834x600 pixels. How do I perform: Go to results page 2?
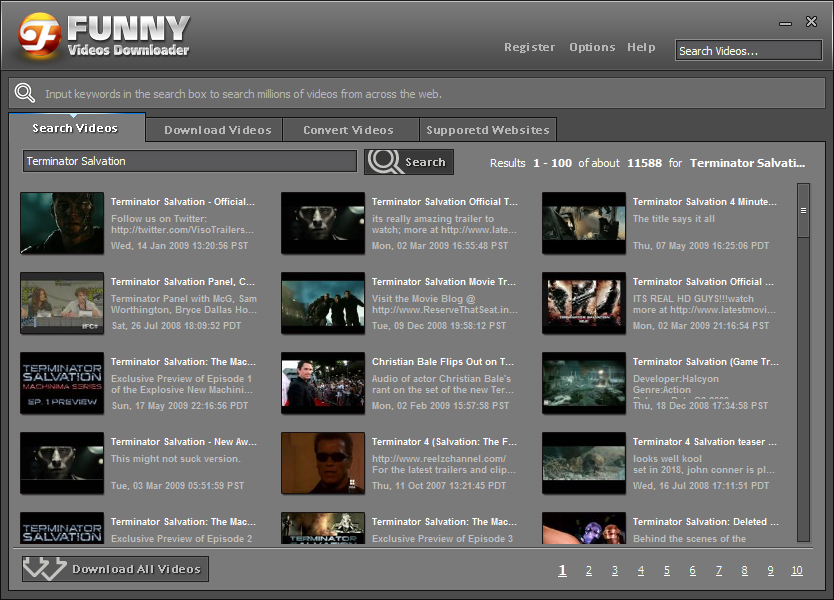(x=589, y=571)
